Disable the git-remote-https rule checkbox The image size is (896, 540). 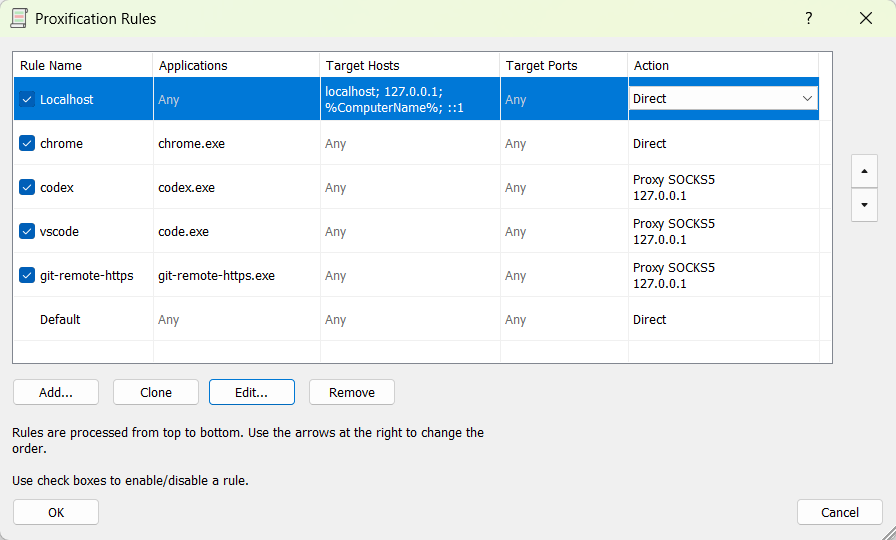pos(27,275)
